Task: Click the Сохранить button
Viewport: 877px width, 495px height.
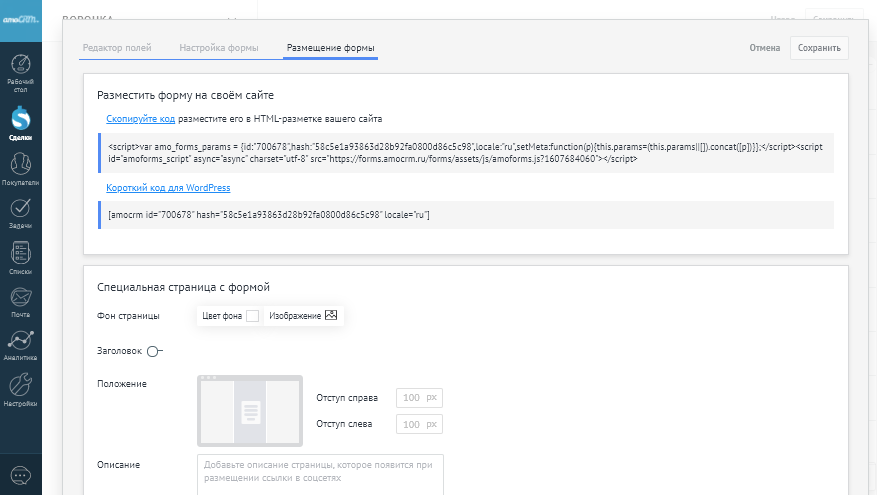Action: pyautogui.click(x=819, y=48)
